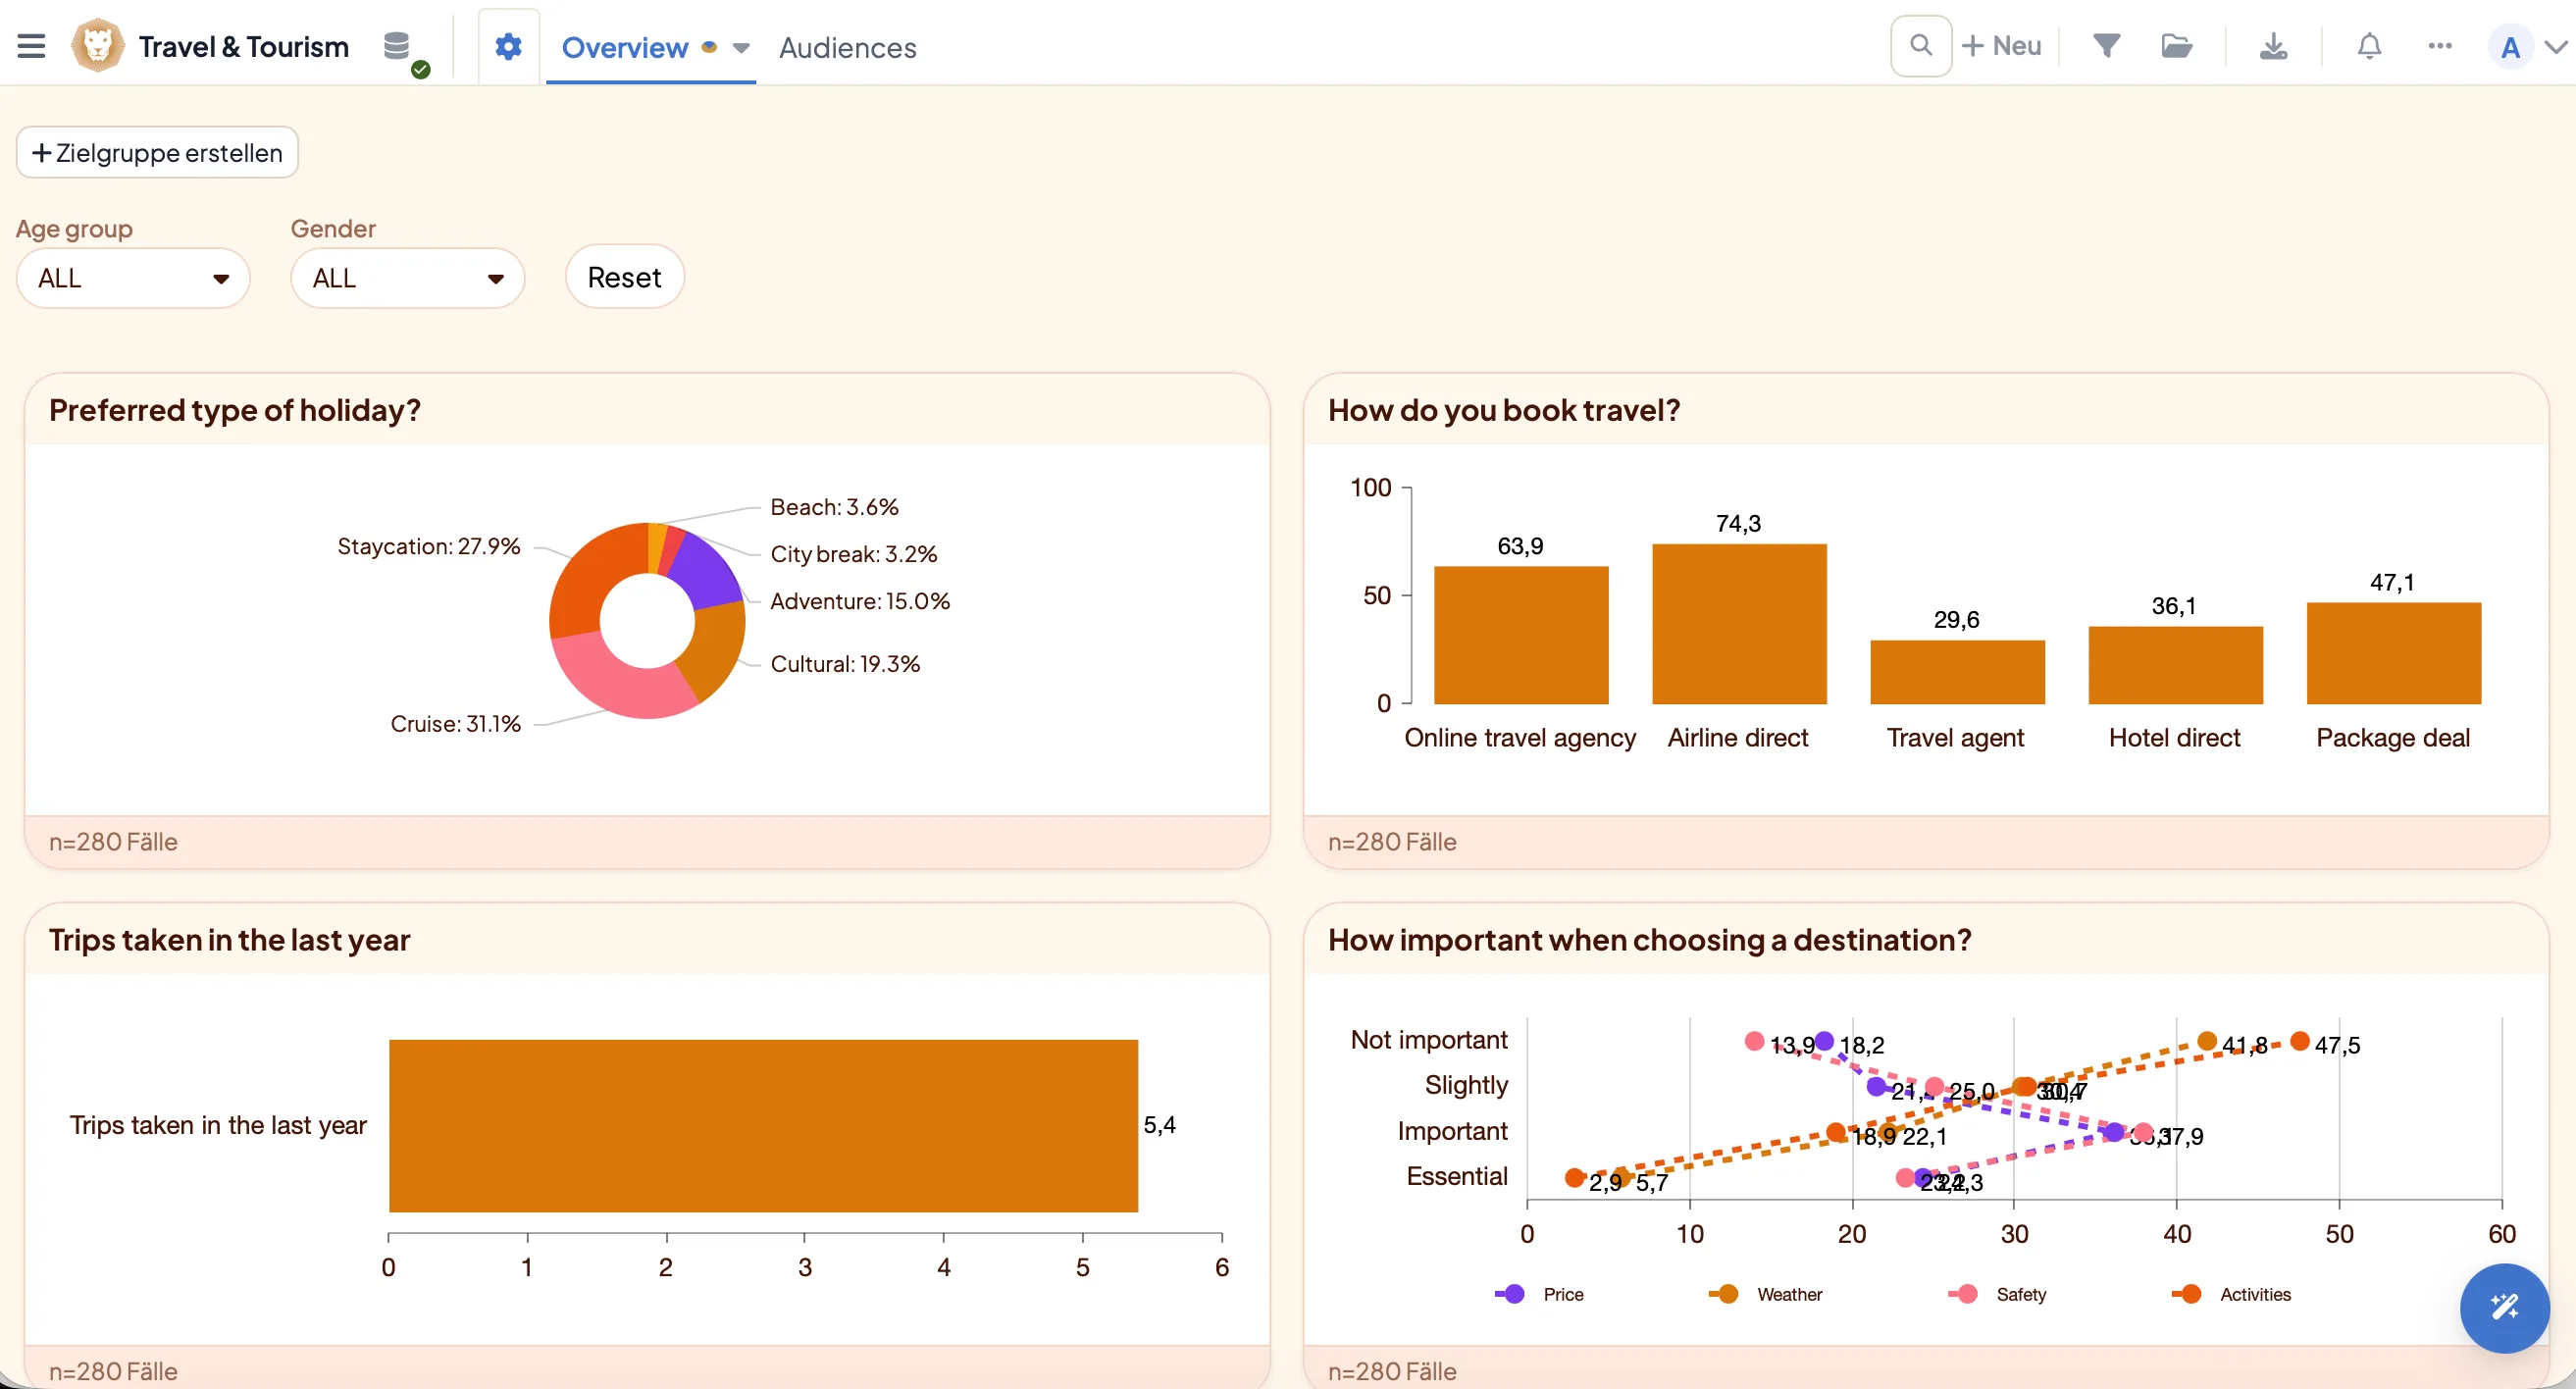Screen dimensions: 2576x1389
Task: Click the 'Staycation: 27.9%' label
Action: tap(428, 546)
